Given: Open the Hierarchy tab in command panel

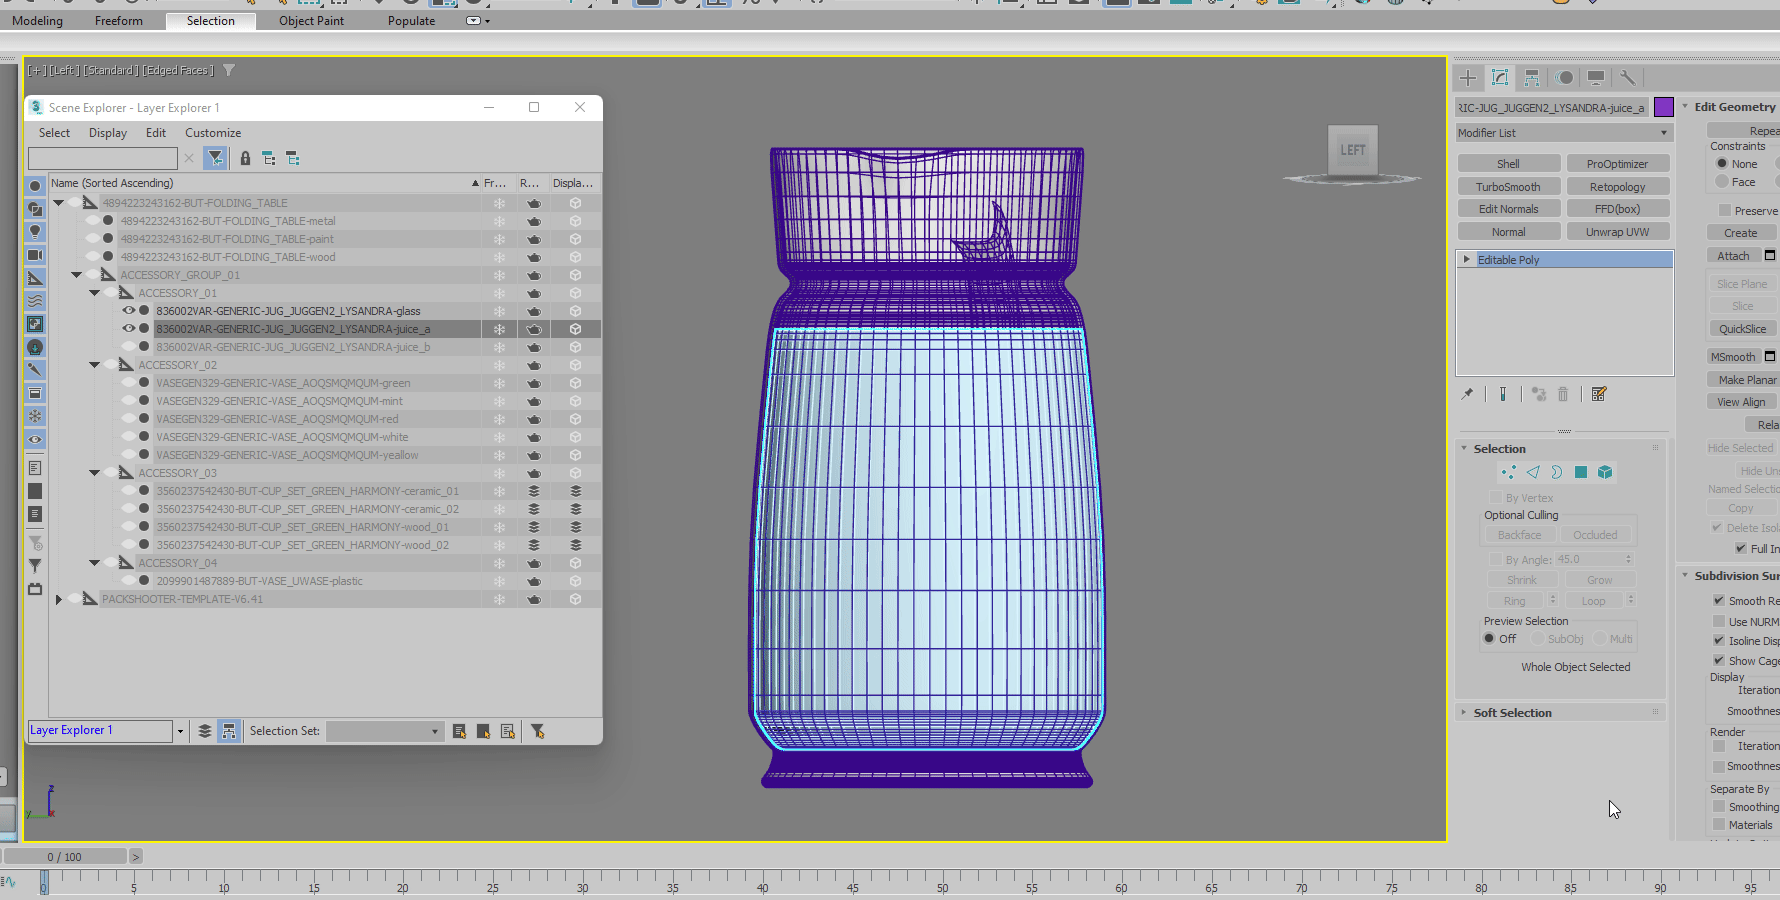Looking at the screenshot, I should [x=1531, y=78].
